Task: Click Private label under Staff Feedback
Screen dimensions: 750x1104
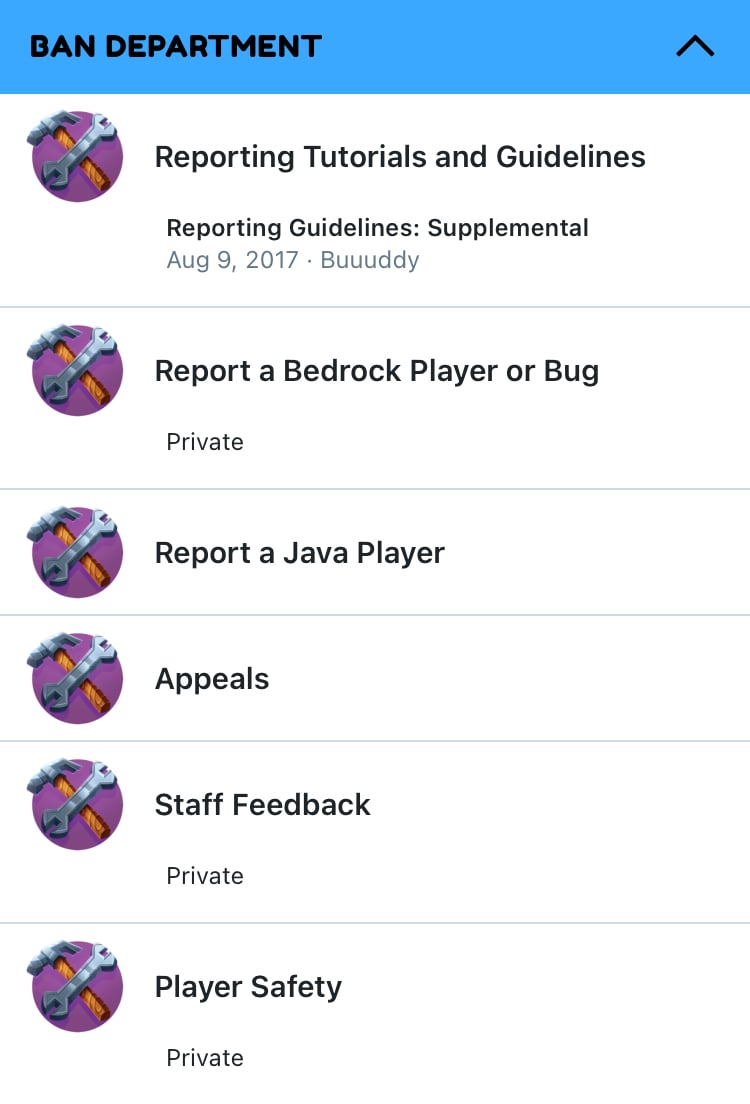Action: (205, 876)
